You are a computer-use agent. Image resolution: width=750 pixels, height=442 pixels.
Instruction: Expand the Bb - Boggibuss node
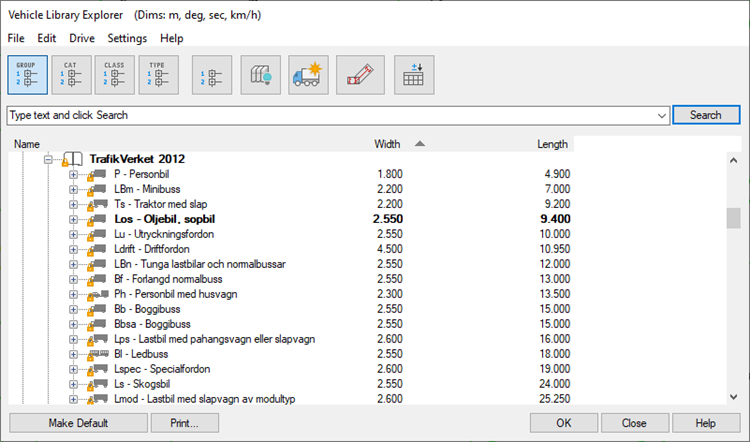[x=73, y=309]
